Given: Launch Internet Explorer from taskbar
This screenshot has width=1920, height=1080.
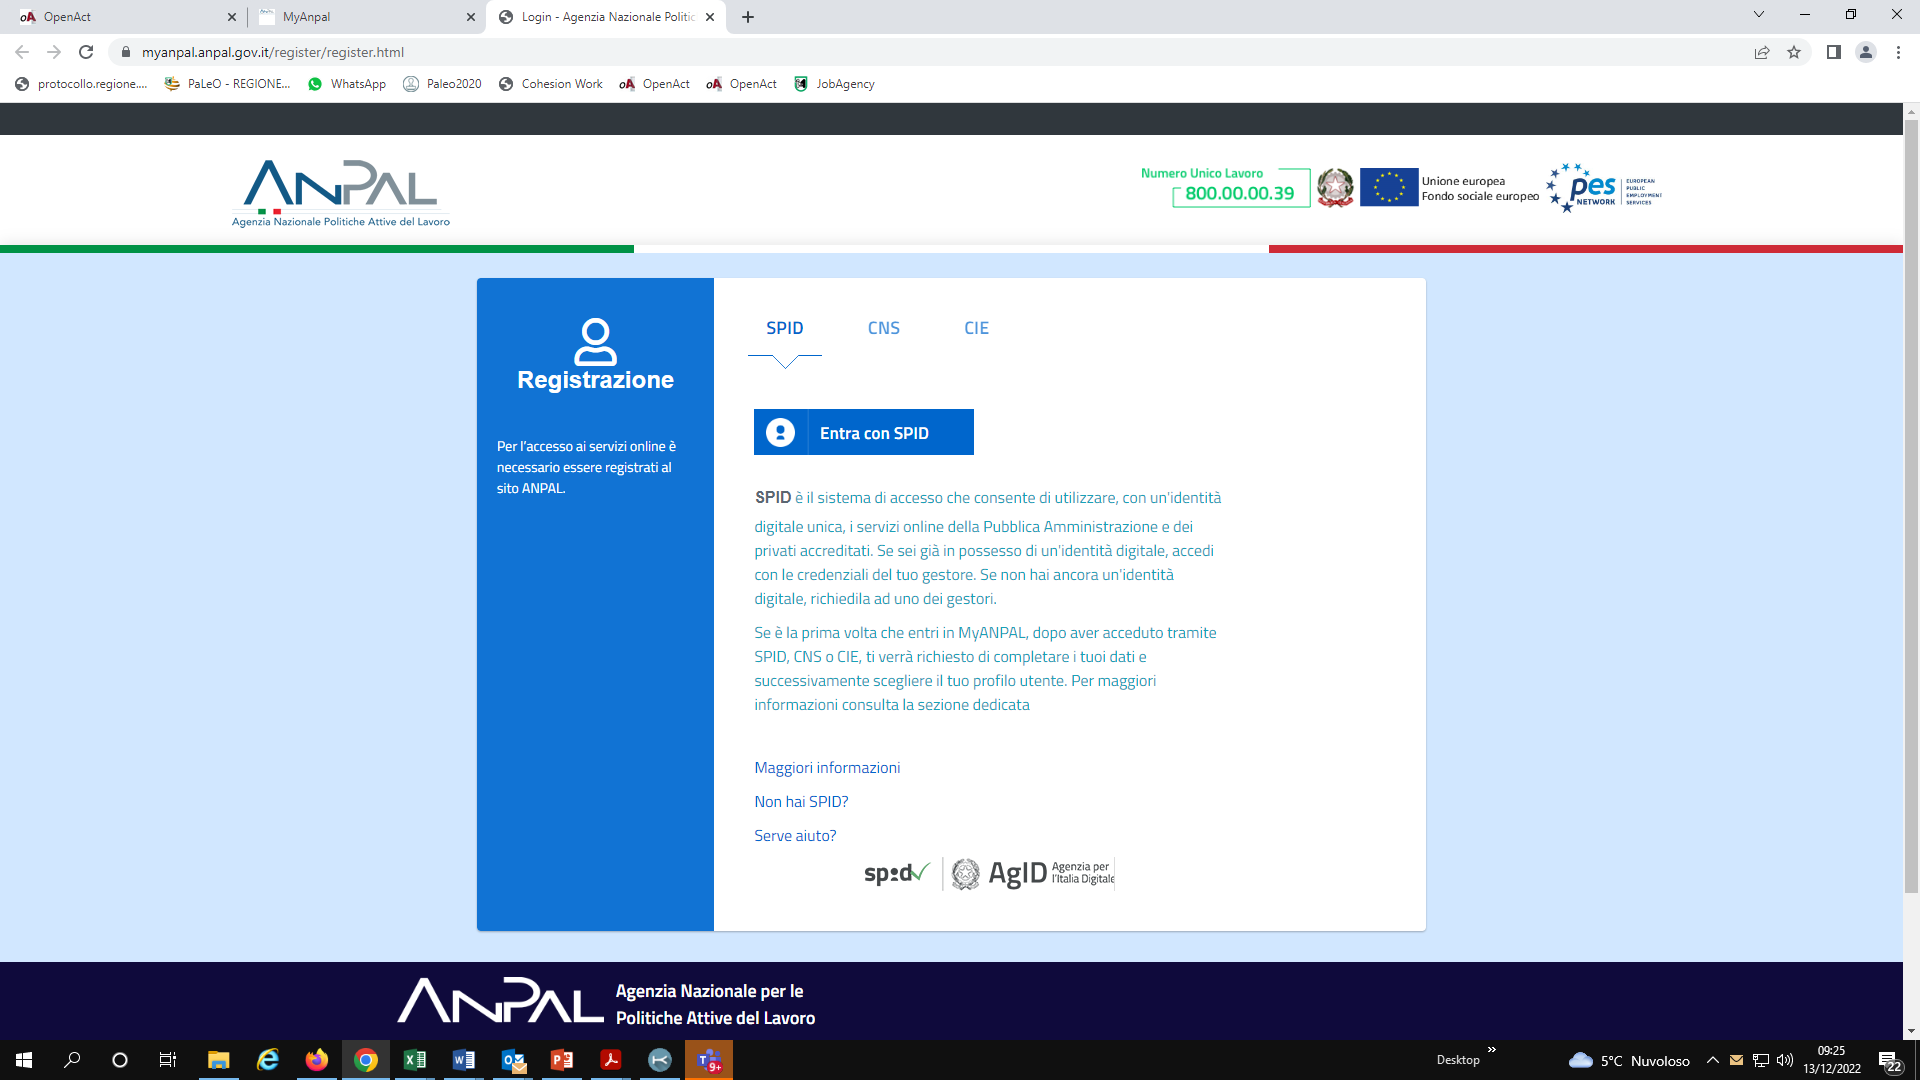Looking at the screenshot, I should (x=267, y=1060).
